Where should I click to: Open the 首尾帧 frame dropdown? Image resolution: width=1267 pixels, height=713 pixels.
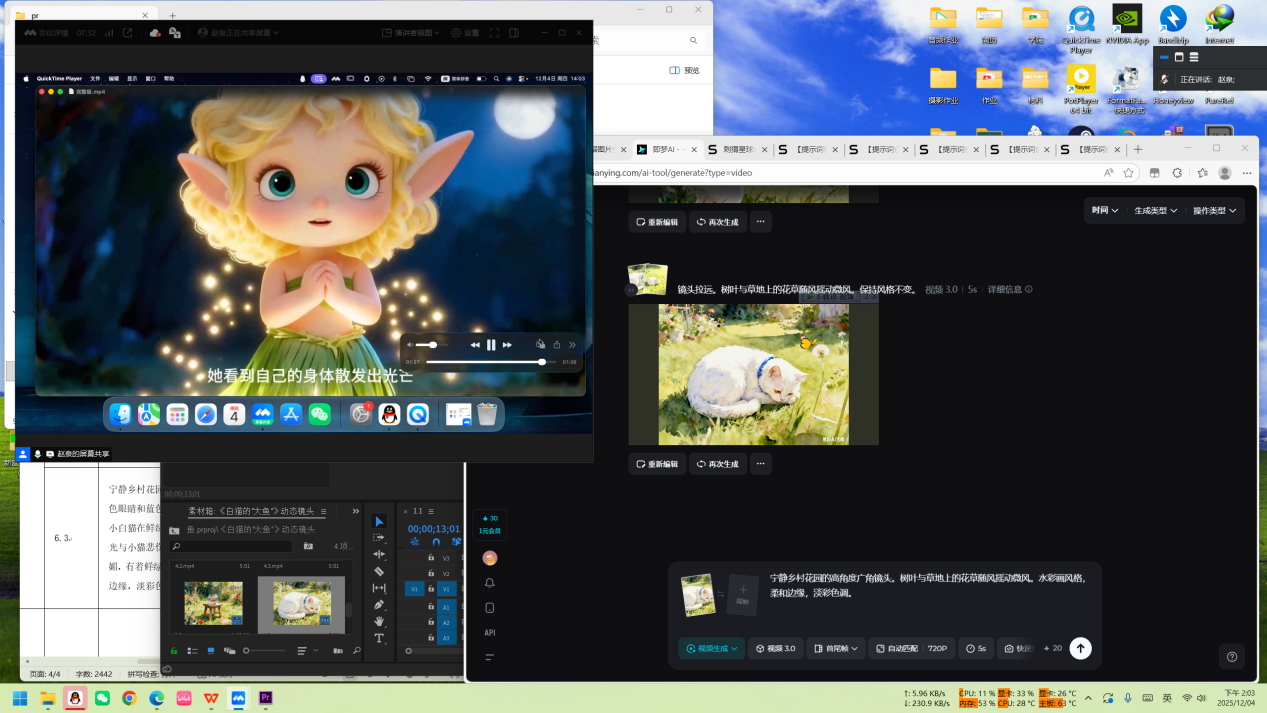click(x=835, y=648)
